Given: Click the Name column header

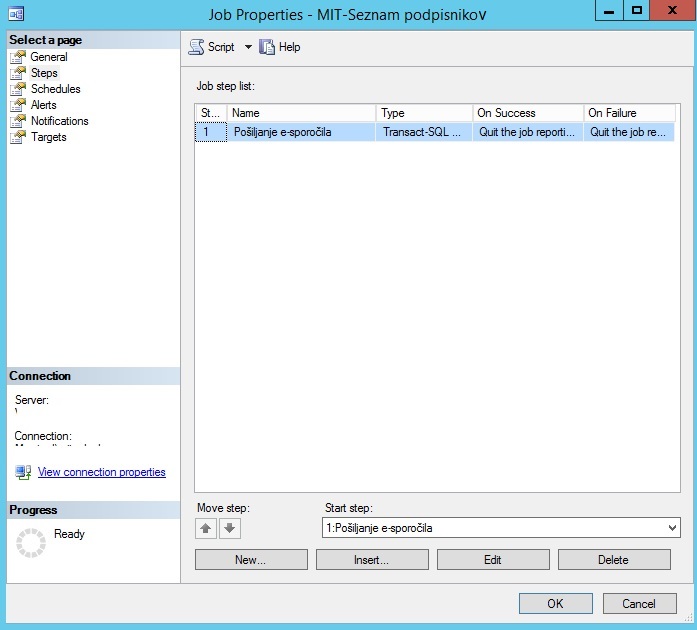Looking at the screenshot, I should 301,113.
